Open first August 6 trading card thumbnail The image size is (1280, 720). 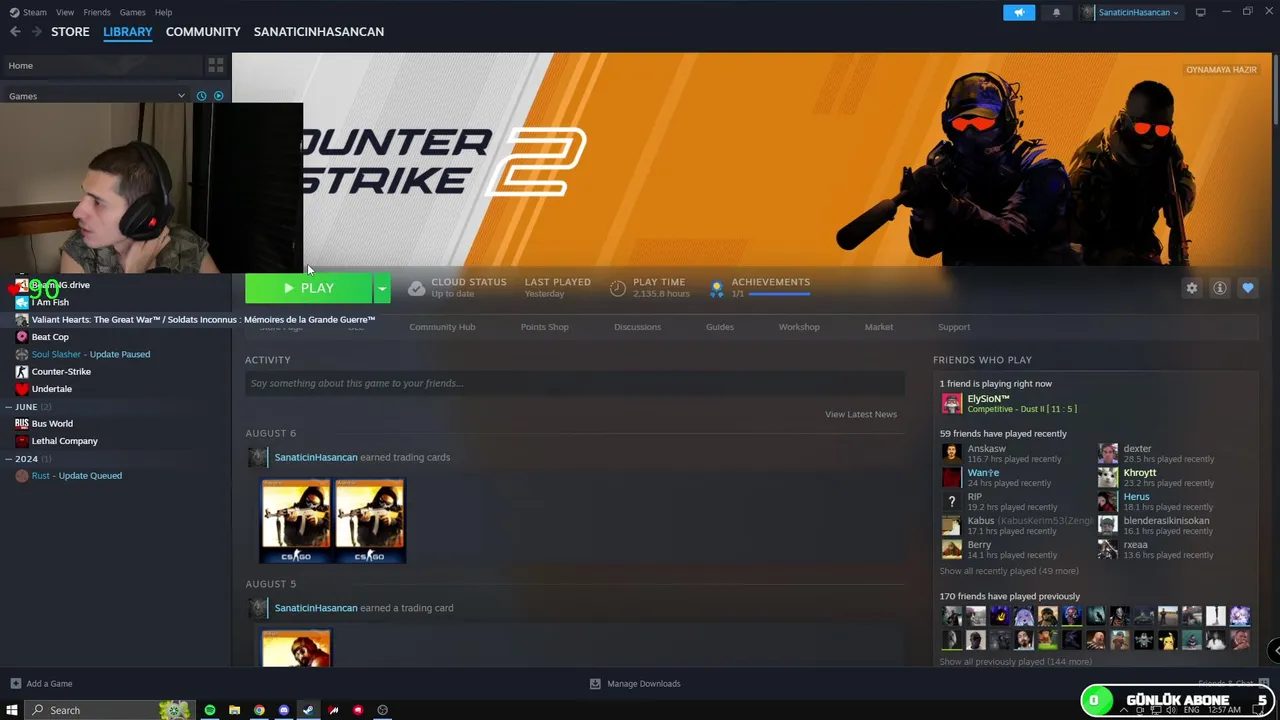(x=296, y=521)
